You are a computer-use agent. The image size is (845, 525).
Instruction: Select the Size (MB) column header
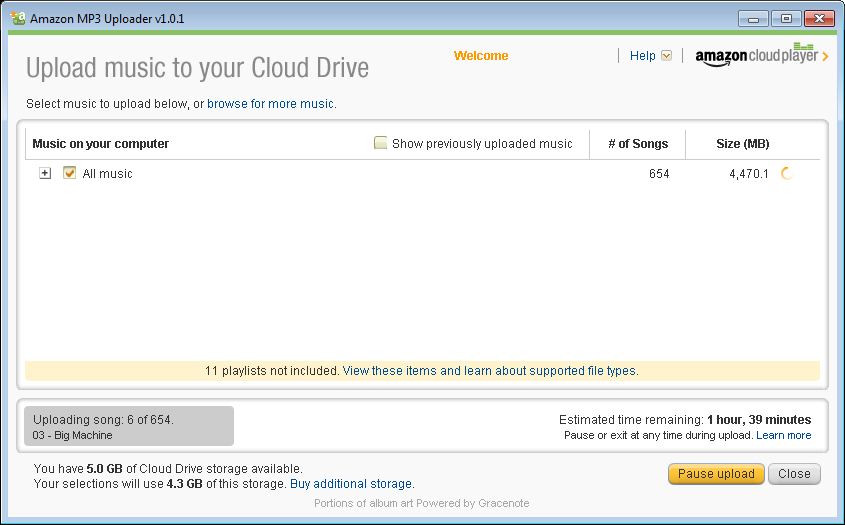coord(743,144)
